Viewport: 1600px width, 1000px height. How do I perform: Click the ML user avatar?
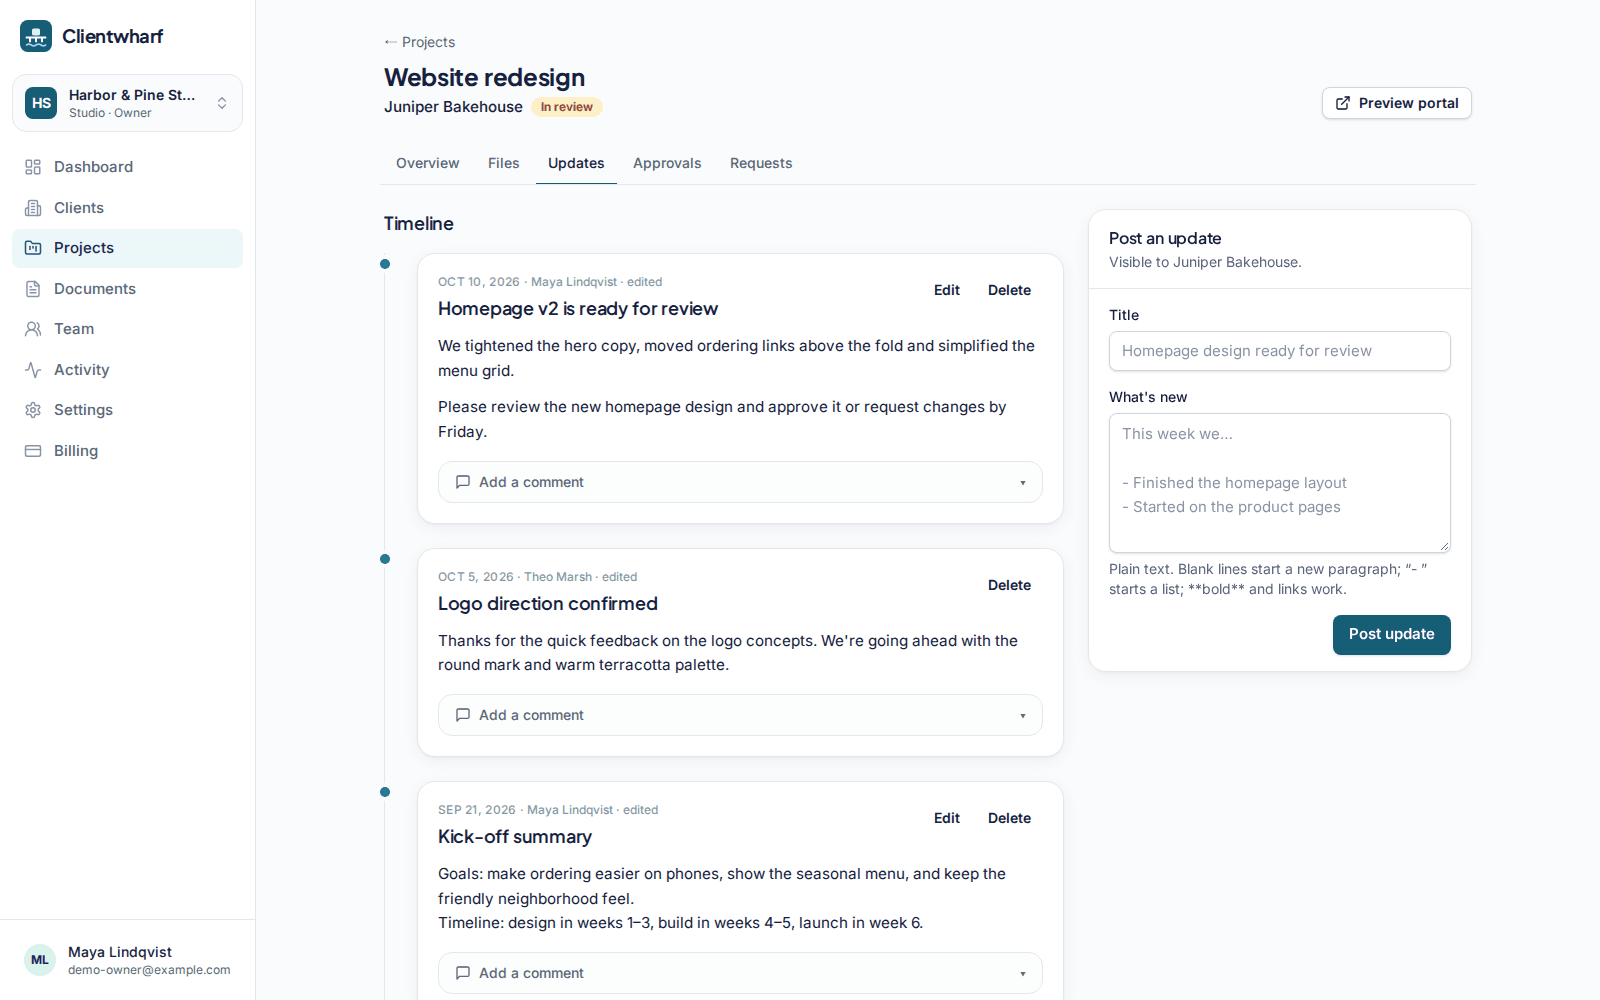point(40,960)
